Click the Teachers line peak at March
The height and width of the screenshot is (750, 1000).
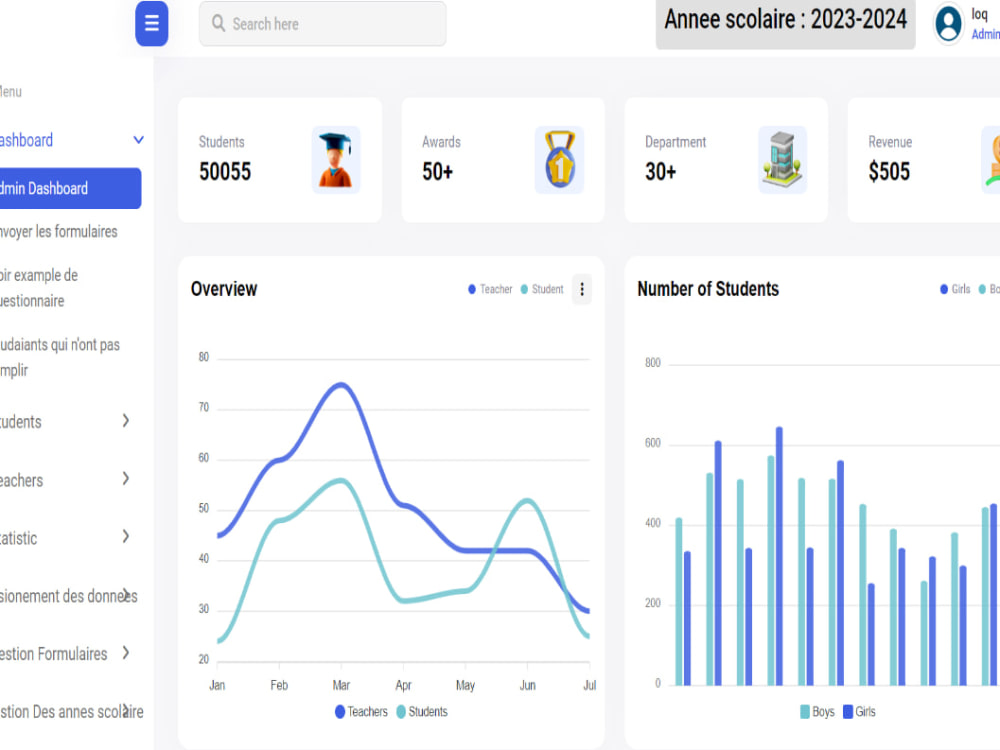(341, 385)
